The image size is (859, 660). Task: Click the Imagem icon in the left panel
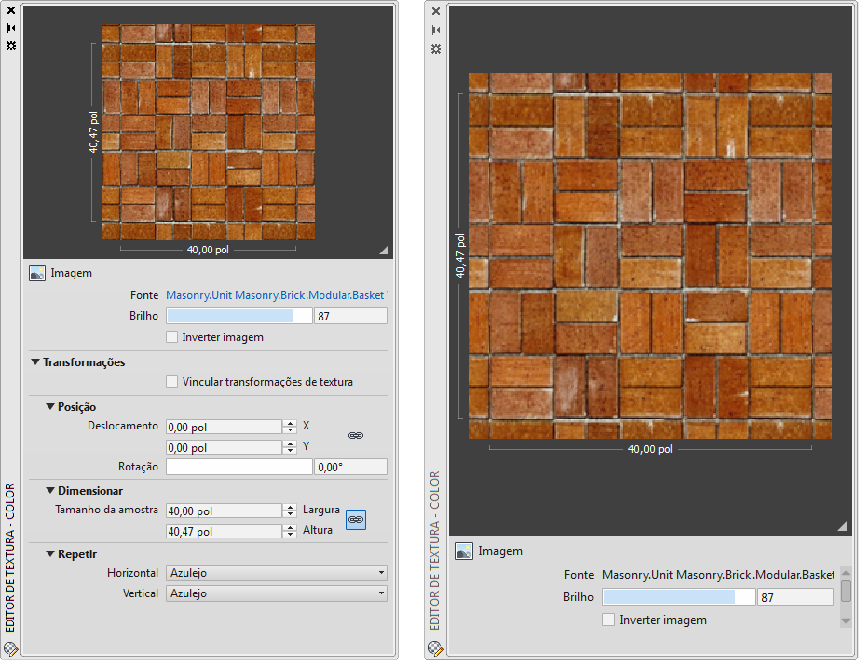(37, 273)
